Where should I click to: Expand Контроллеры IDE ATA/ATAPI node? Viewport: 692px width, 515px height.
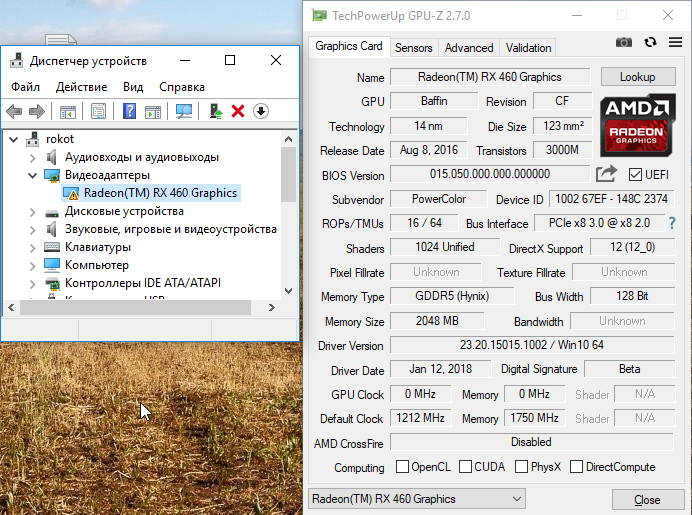tap(33, 284)
